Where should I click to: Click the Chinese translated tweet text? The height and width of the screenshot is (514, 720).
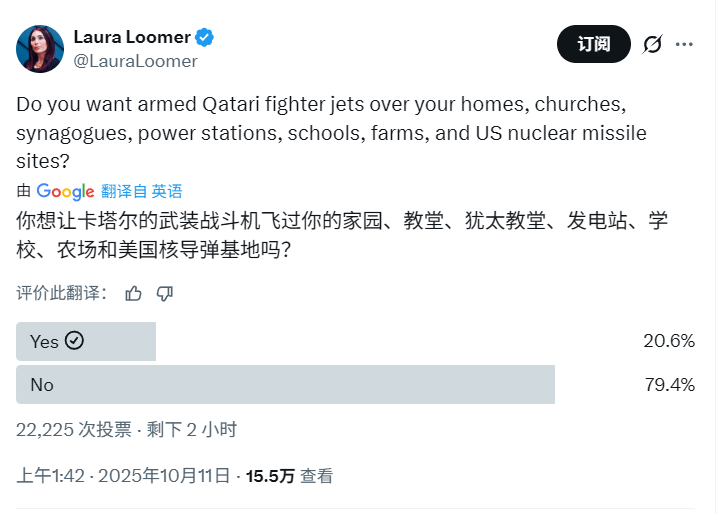(x=340, y=234)
